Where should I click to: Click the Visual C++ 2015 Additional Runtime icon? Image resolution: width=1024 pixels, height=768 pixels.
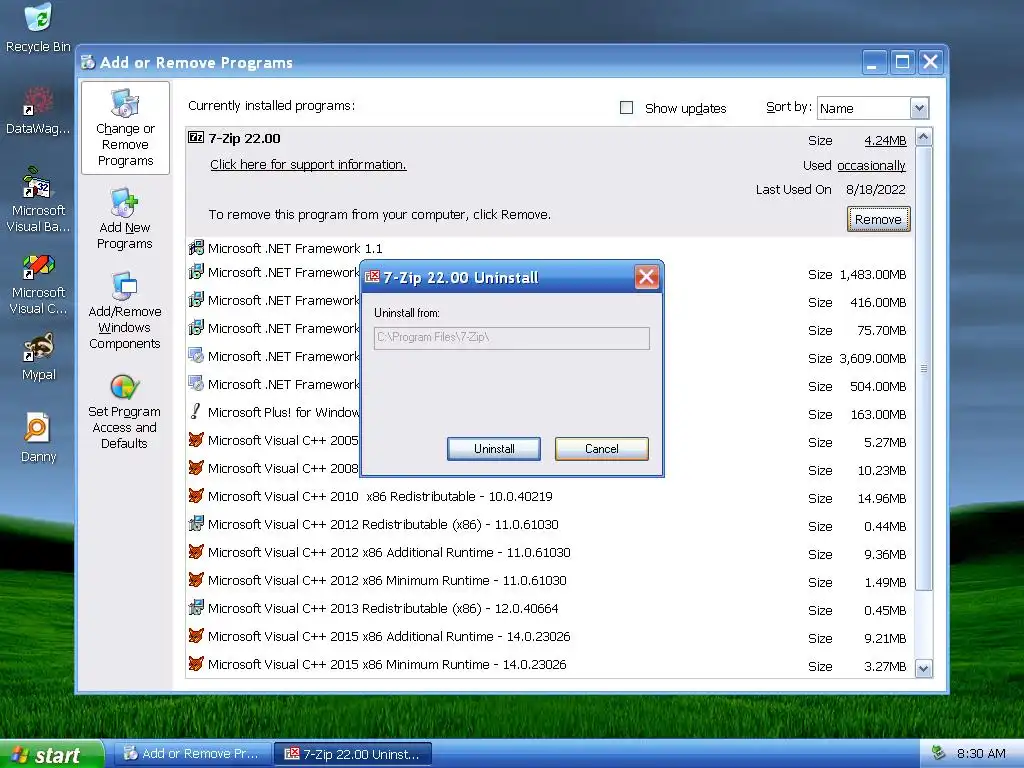point(196,635)
